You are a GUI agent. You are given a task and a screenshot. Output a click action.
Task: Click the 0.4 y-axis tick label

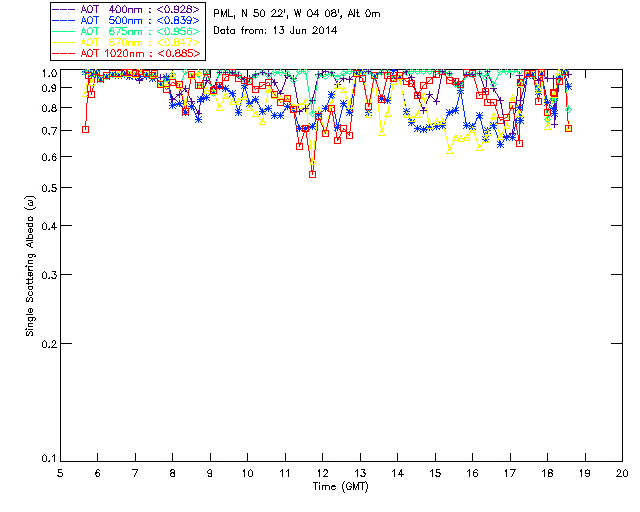point(49,226)
